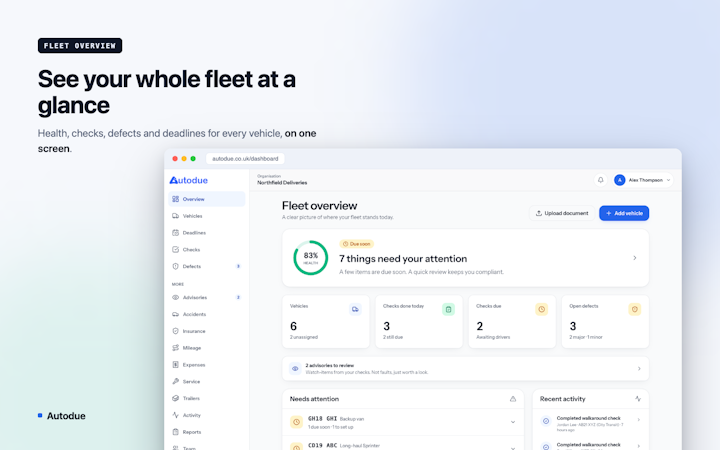Click the Fleet overview heading
The width and height of the screenshot is (720, 450).
pyautogui.click(x=320, y=206)
